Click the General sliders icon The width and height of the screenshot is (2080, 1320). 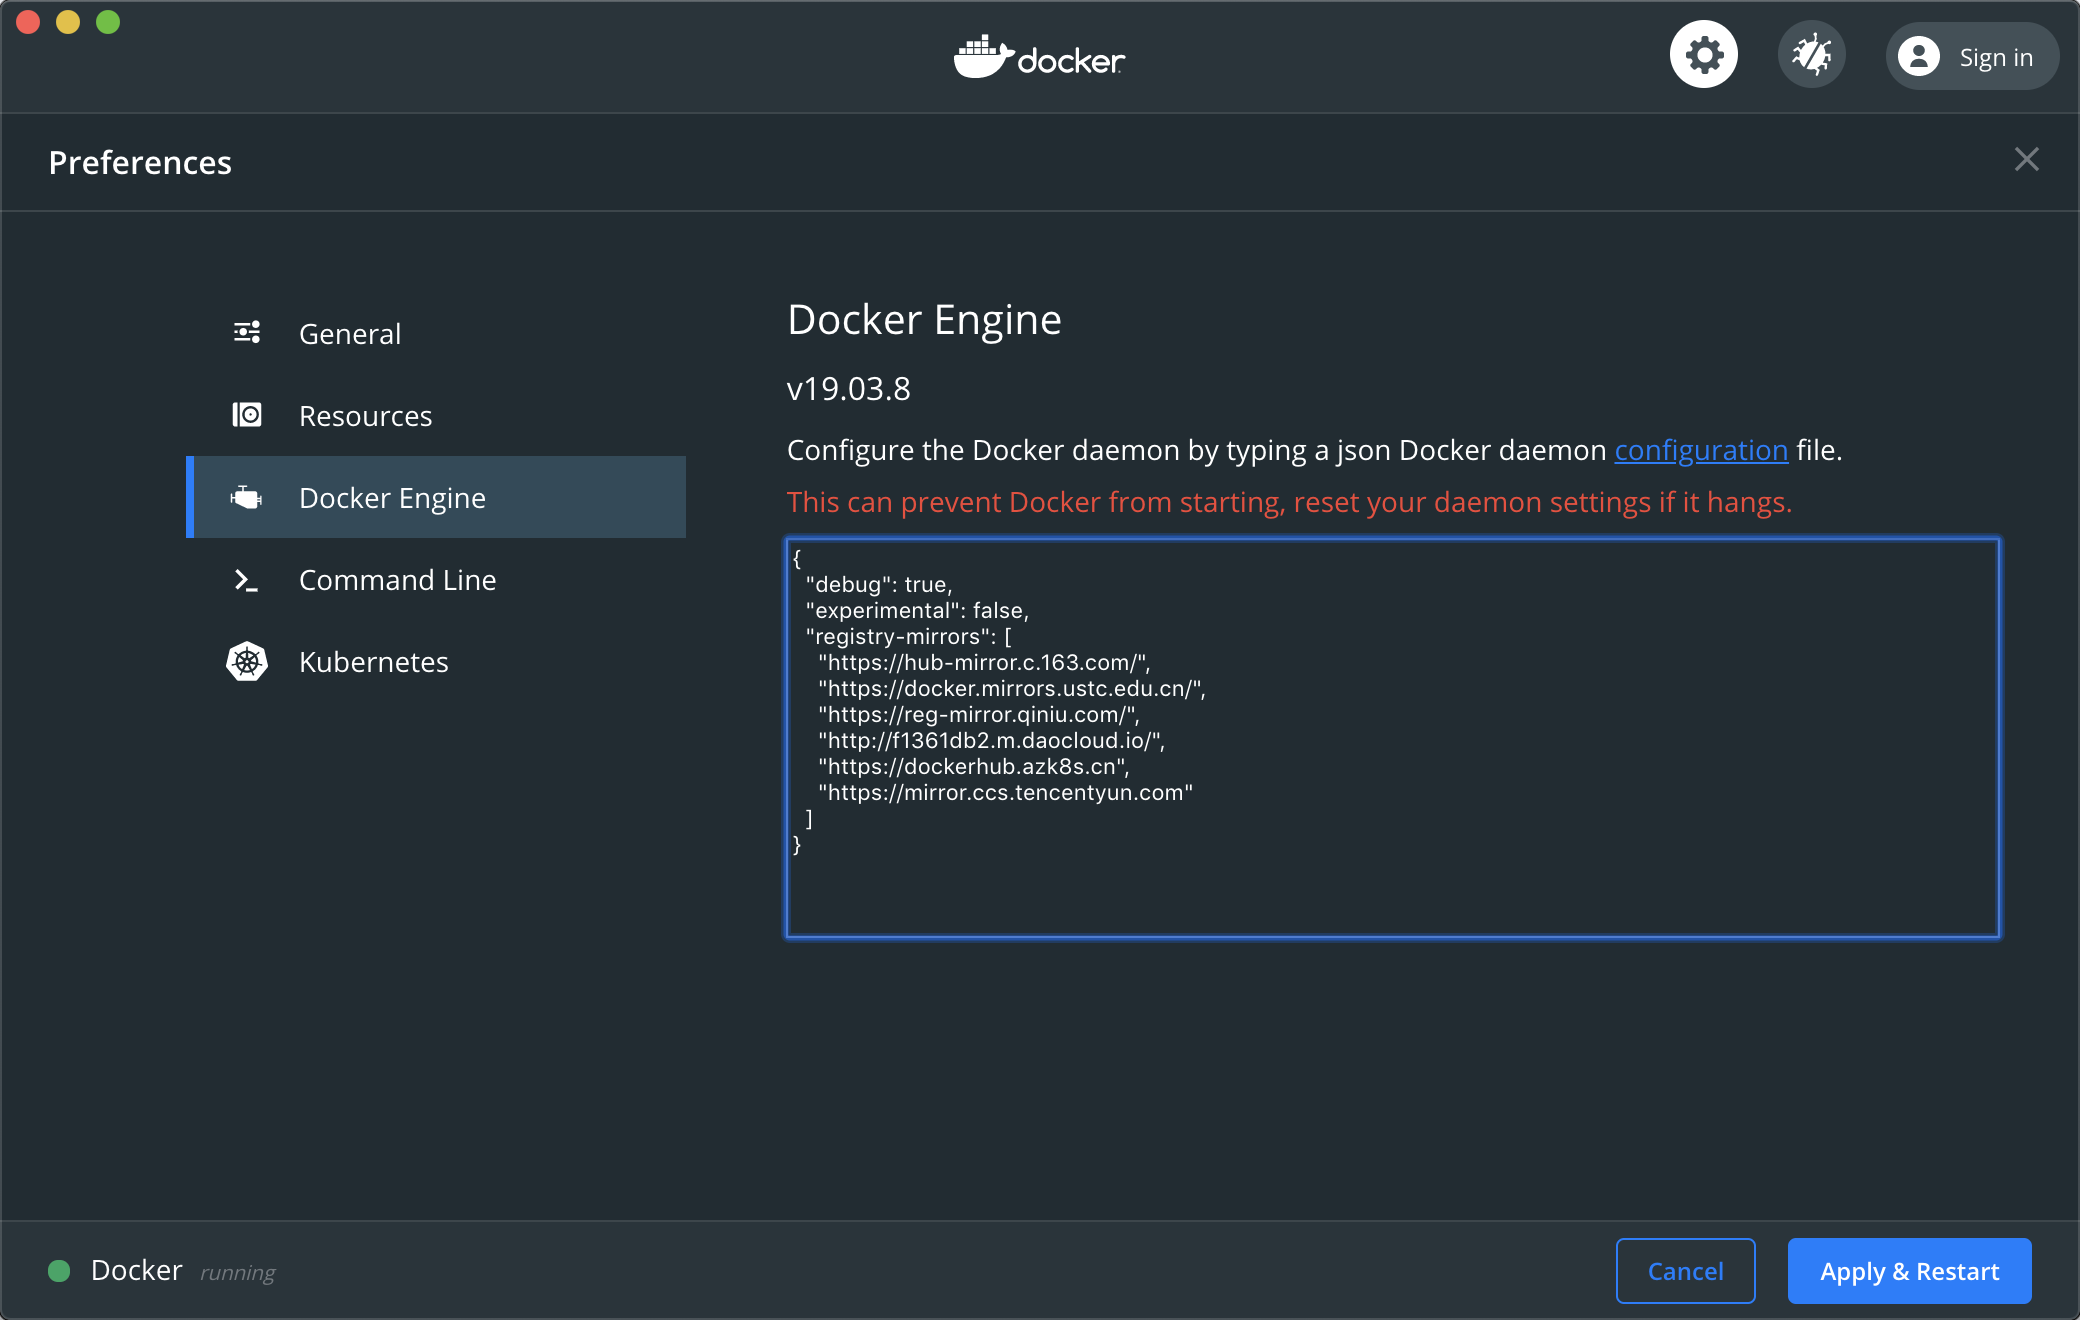[x=247, y=333]
